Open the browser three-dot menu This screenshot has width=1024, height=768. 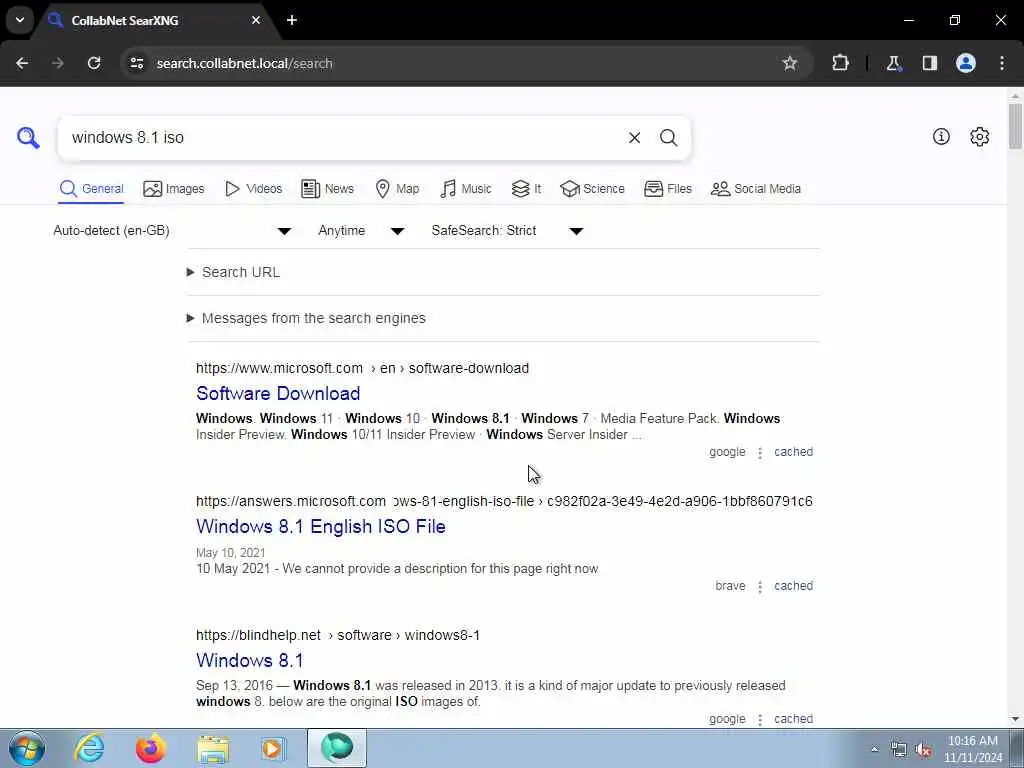[1002, 63]
